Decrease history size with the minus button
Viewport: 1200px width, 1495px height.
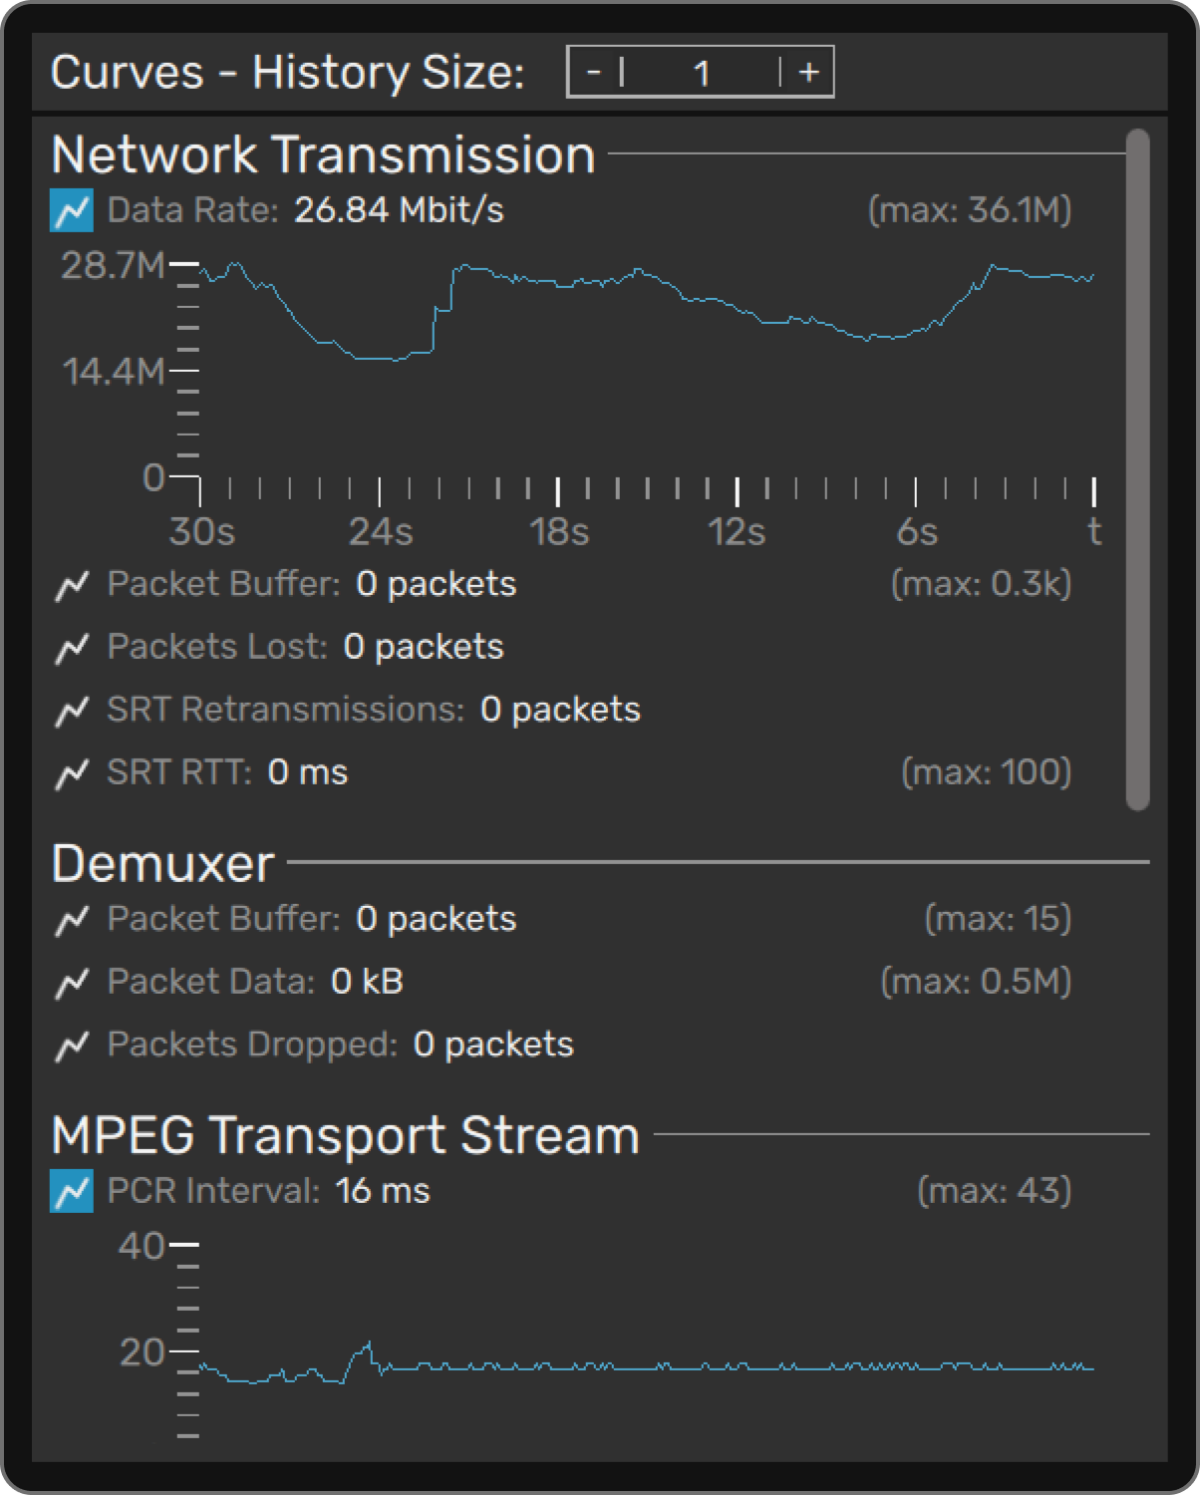(x=594, y=72)
